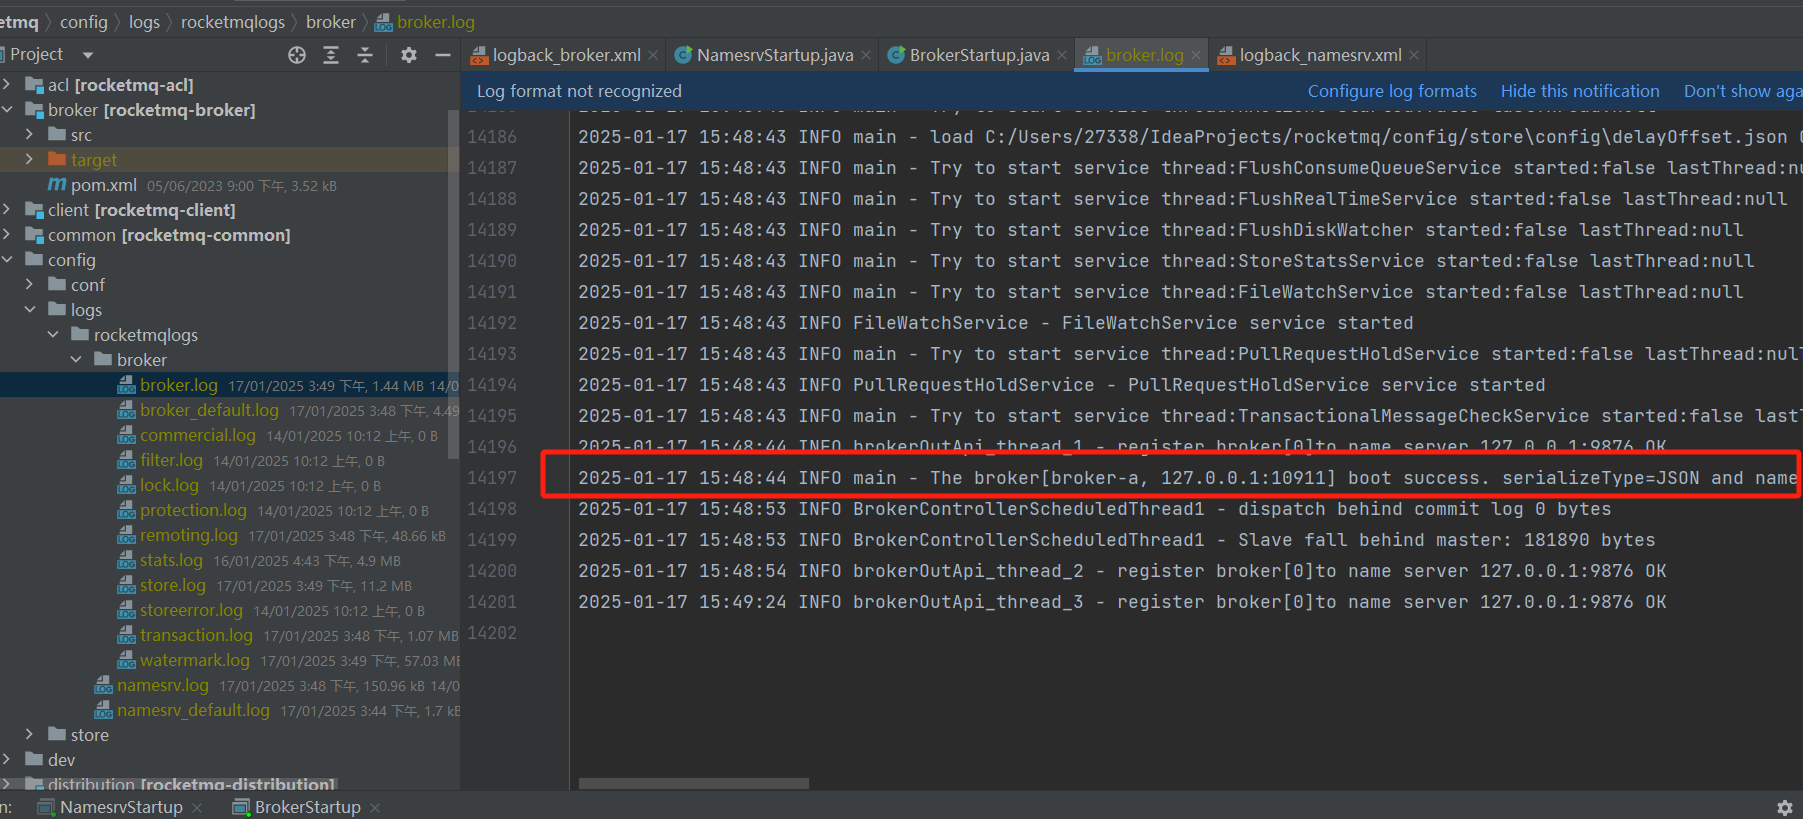Select stats.log file
Viewport: 1803px width, 819px height.
click(171, 560)
